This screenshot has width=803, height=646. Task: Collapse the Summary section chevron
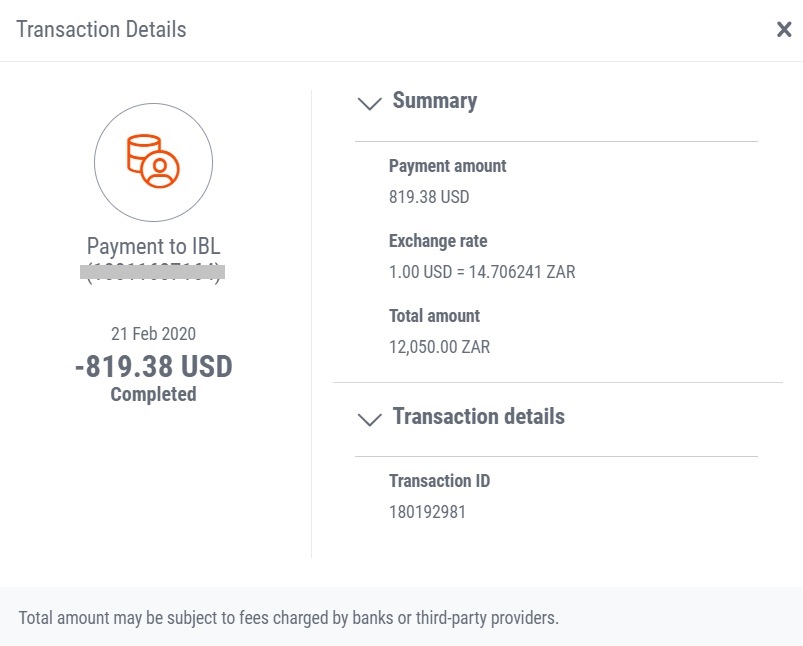coord(370,102)
